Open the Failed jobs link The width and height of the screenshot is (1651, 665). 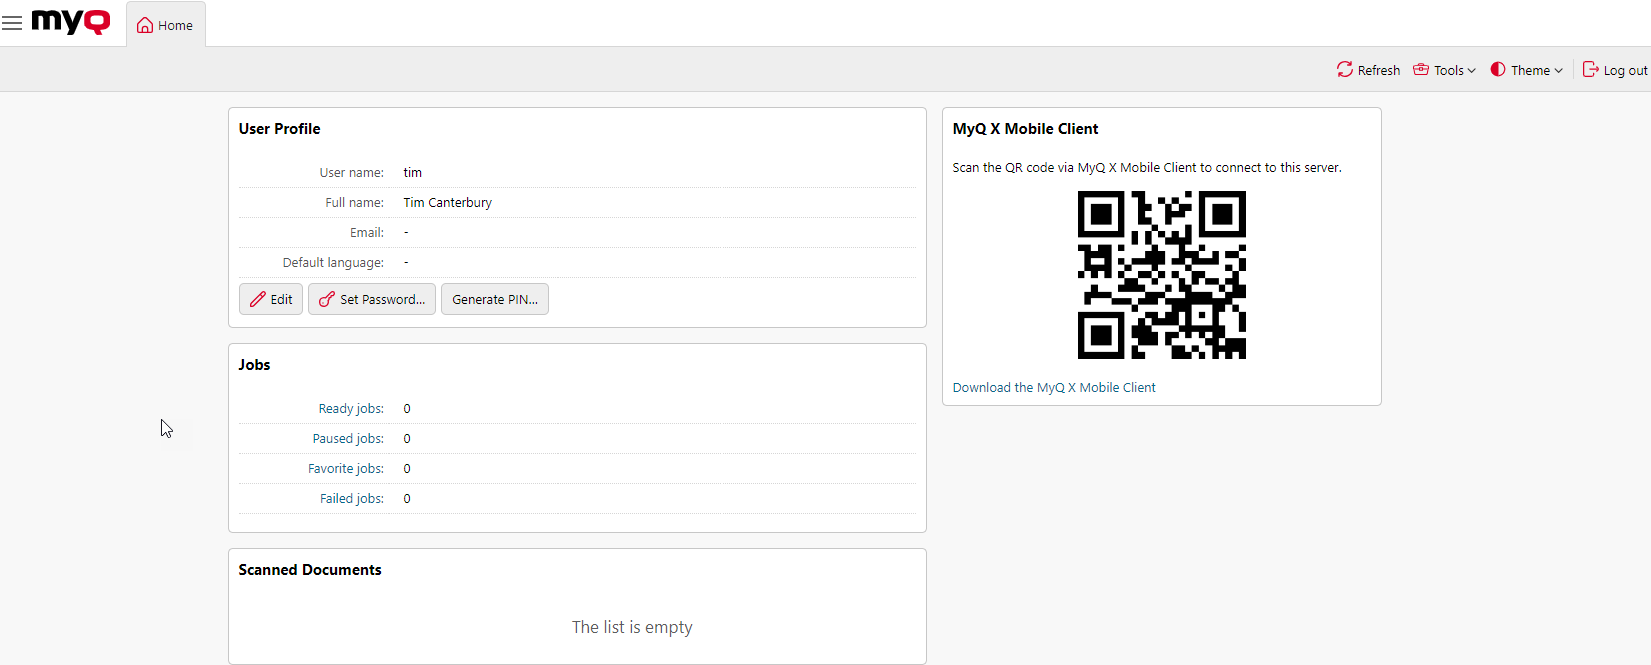click(x=352, y=498)
